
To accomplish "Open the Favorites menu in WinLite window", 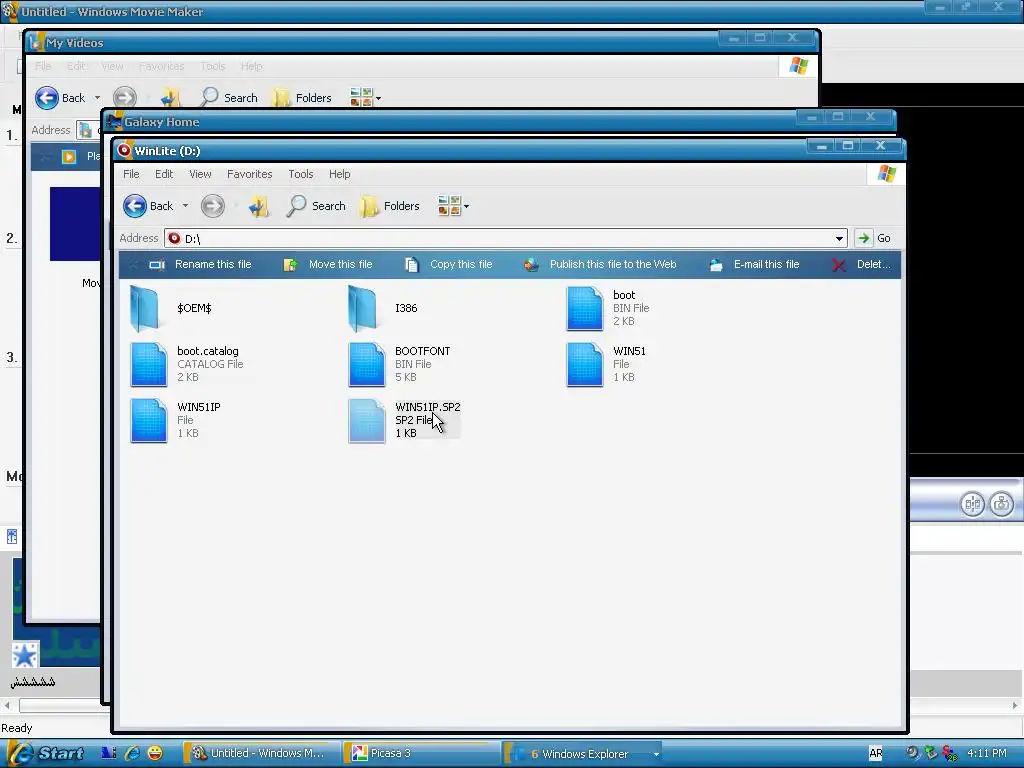I will (249, 174).
